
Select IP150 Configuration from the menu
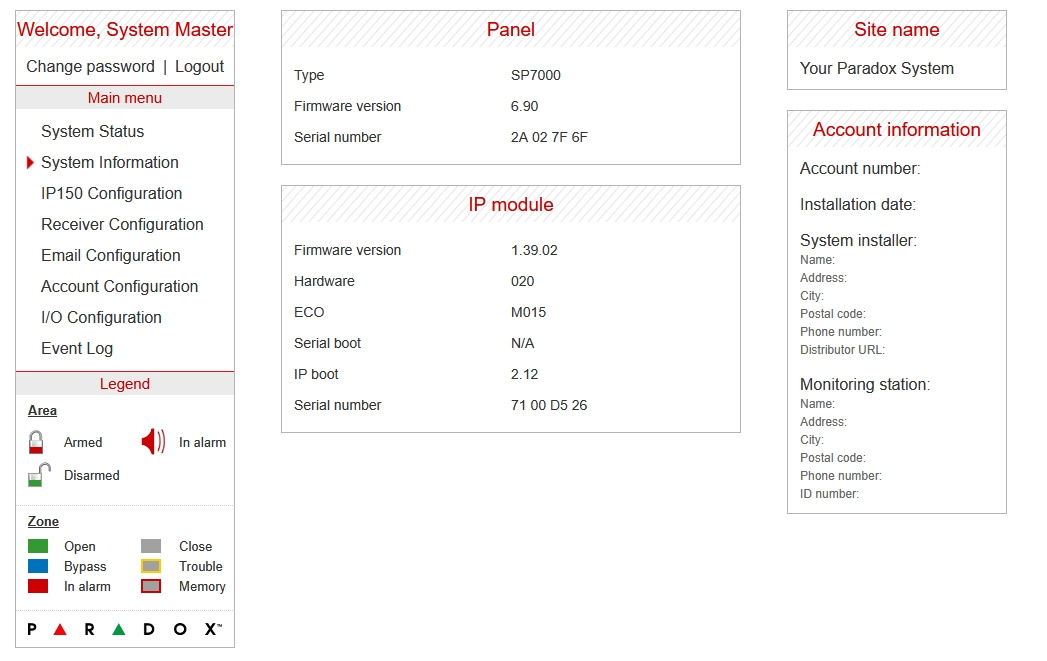[x=111, y=193]
